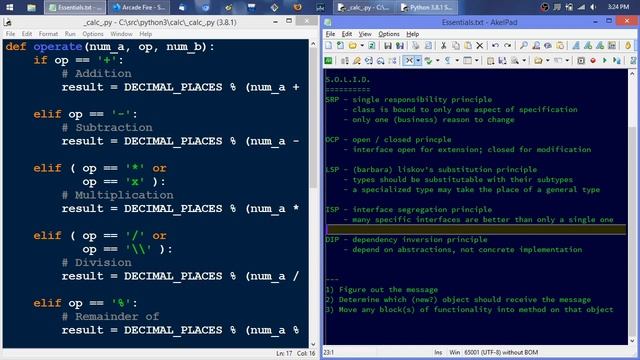Open the Run menu in IDLE window
The image size is (640, 360).
[70, 34]
